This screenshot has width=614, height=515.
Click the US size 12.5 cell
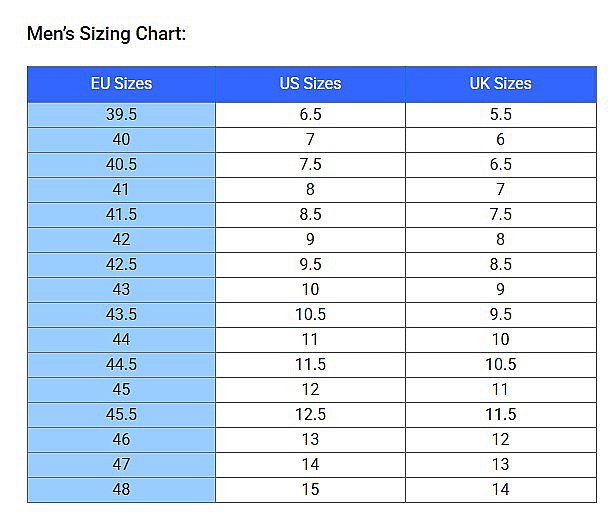(x=310, y=415)
